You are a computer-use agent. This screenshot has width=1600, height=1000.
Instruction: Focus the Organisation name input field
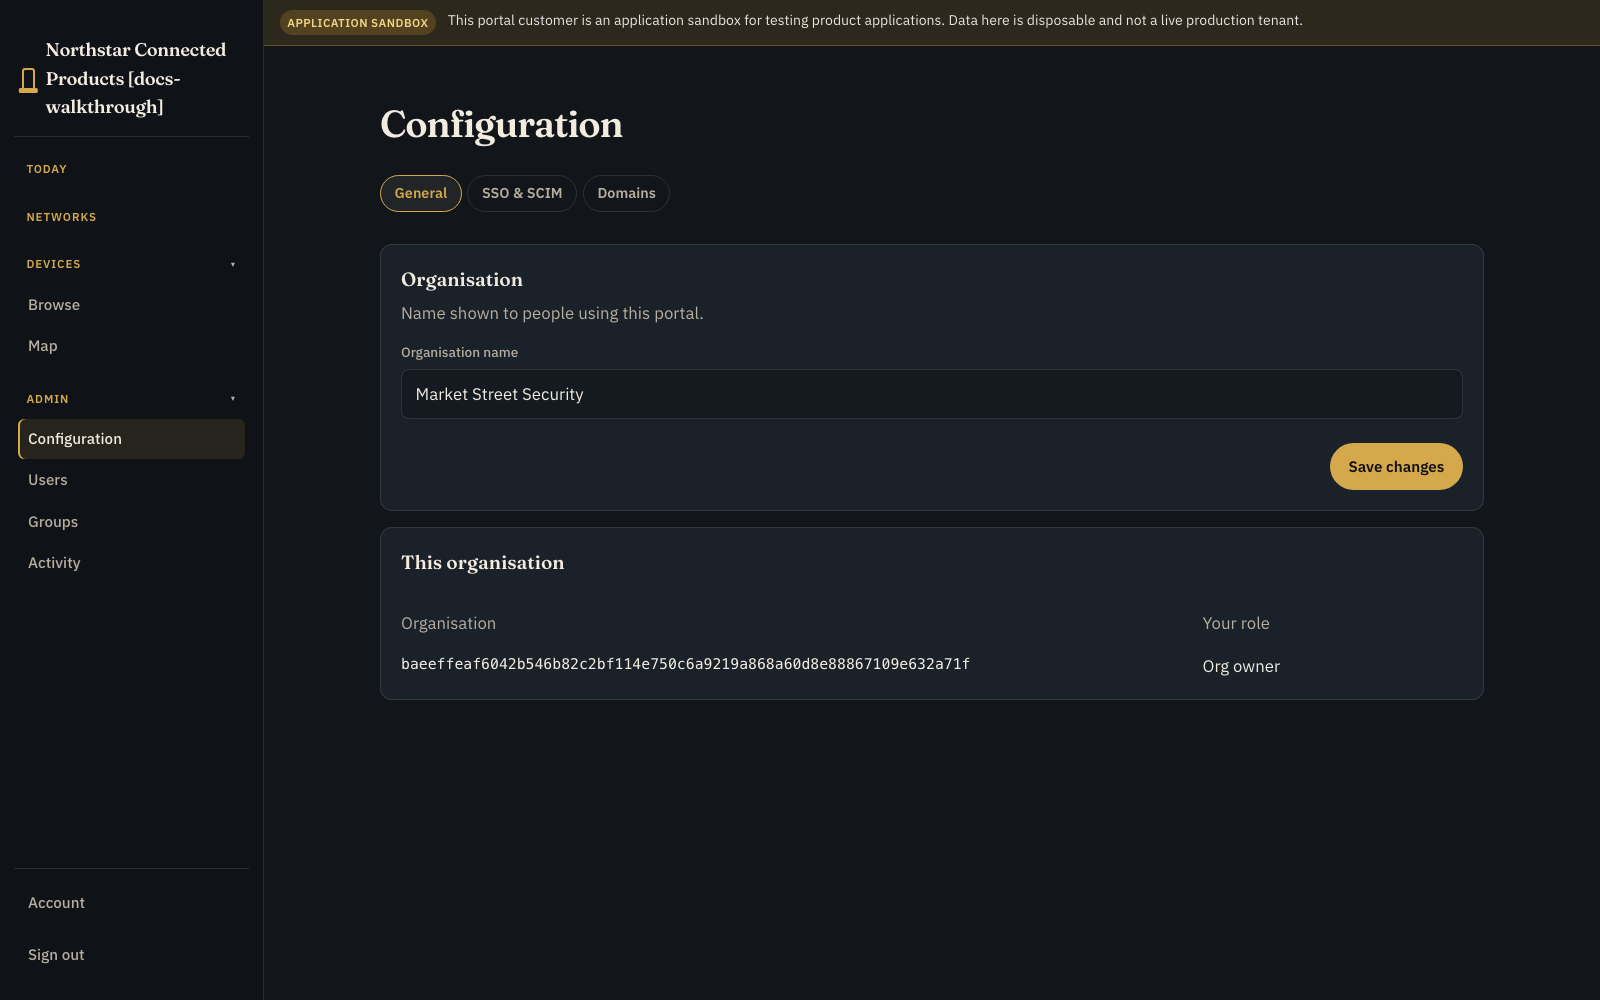932,394
